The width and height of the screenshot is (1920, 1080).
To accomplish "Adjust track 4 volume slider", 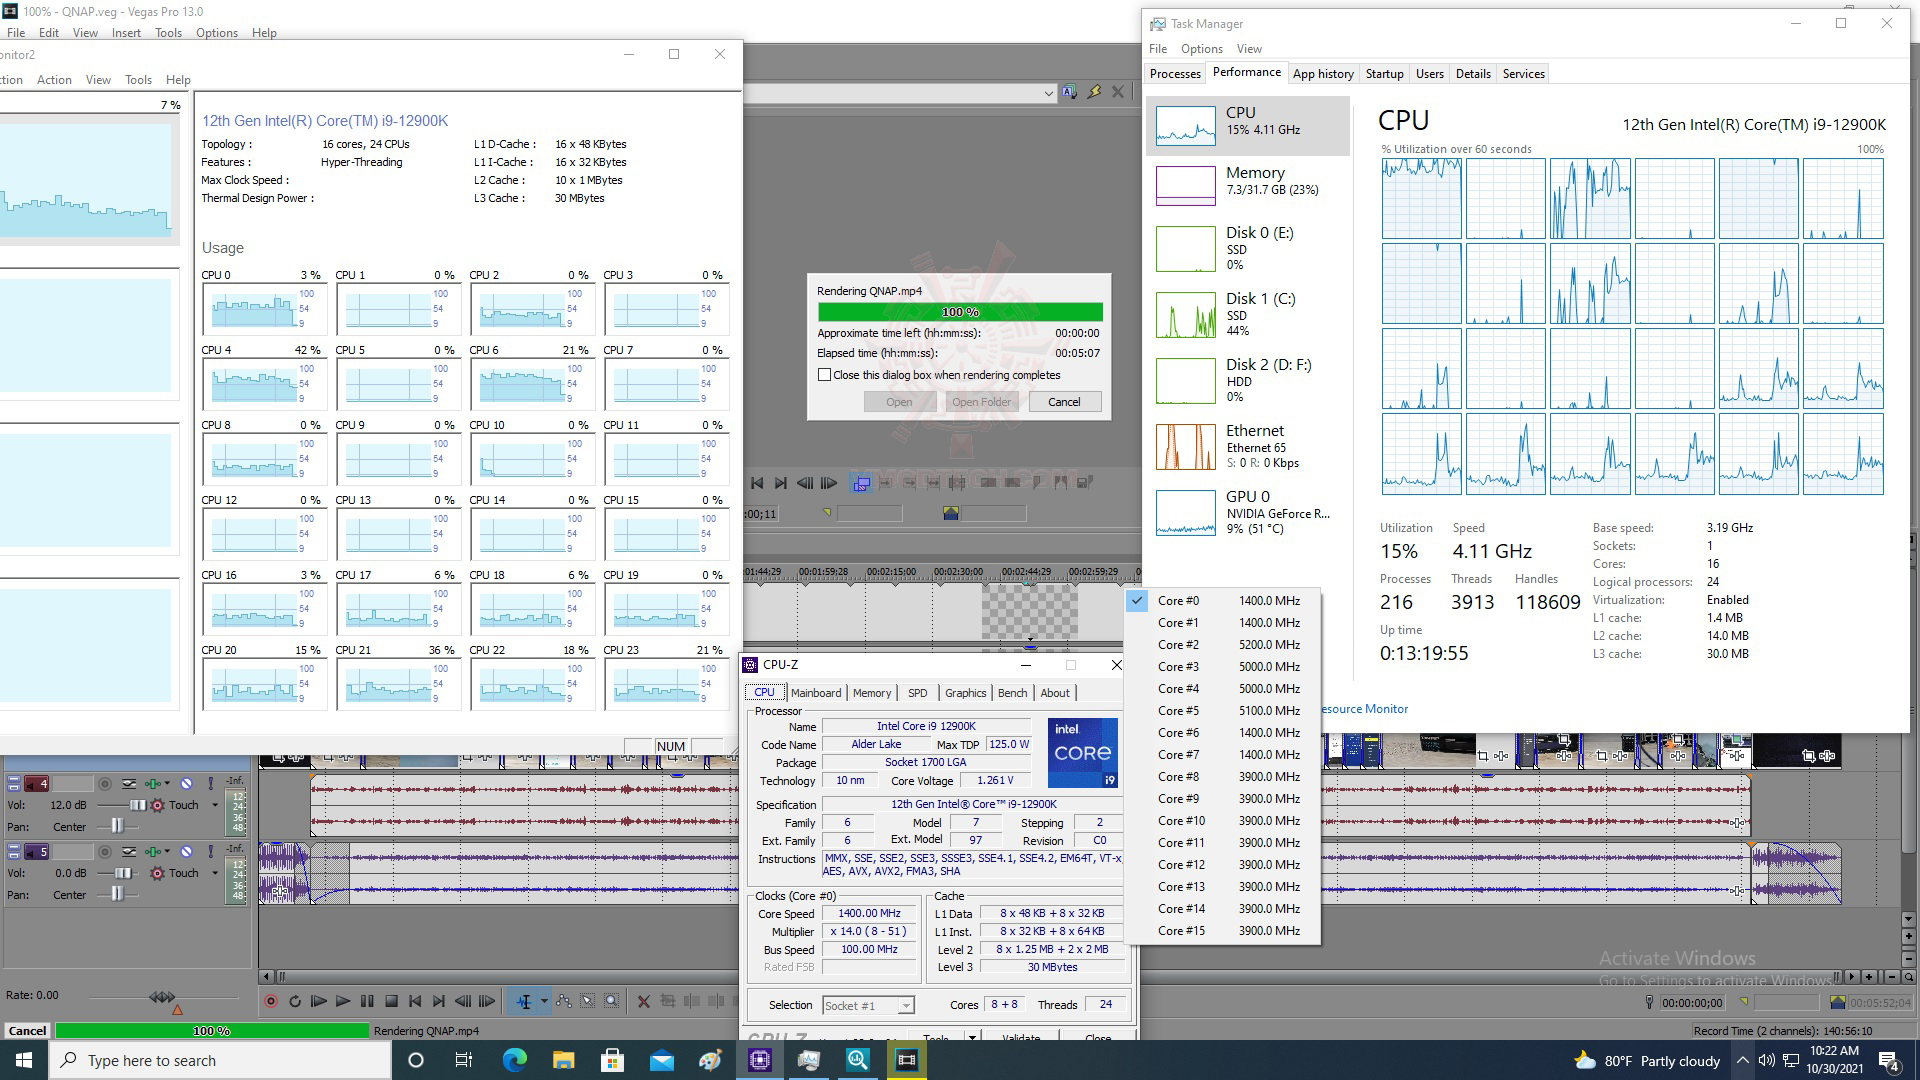I will [x=137, y=805].
